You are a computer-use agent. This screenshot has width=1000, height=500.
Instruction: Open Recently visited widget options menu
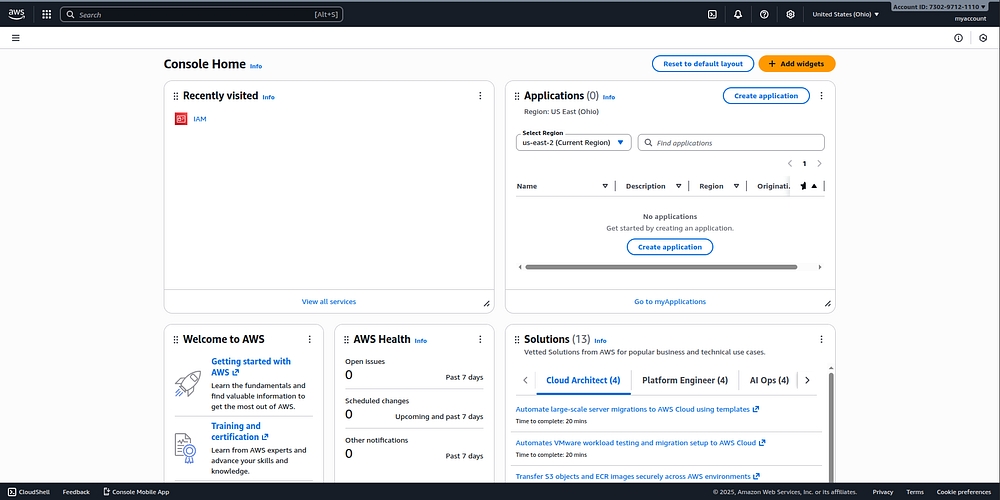click(480, 96)
